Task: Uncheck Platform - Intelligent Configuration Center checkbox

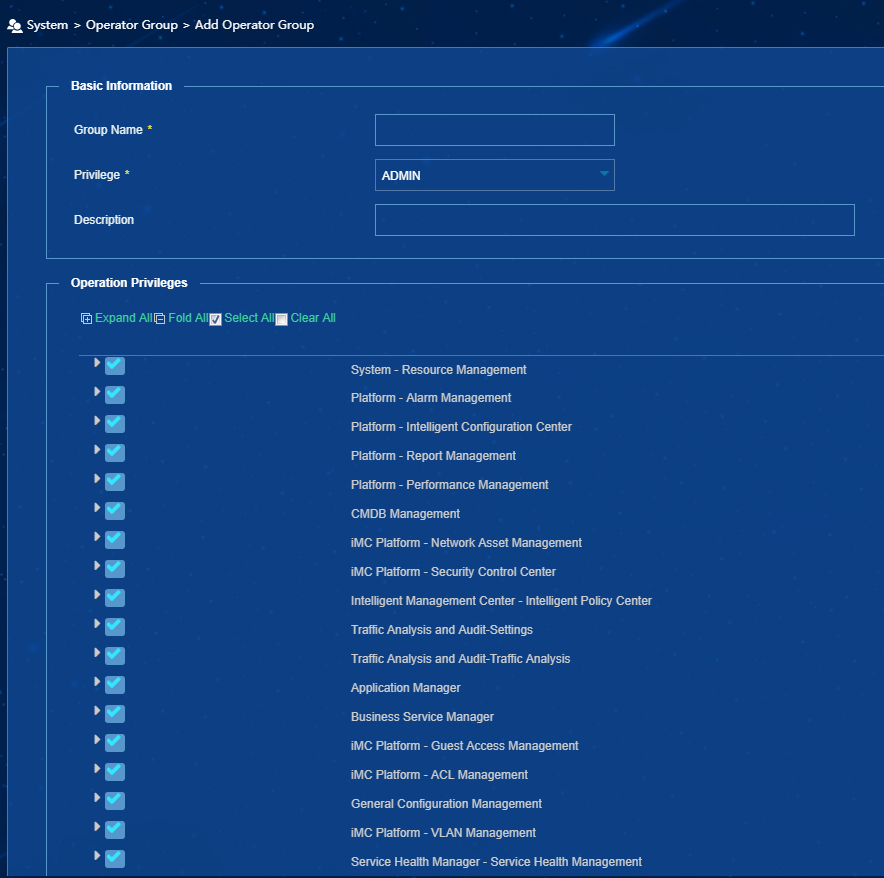Action: pyautogui.click(x=115, y=423)
